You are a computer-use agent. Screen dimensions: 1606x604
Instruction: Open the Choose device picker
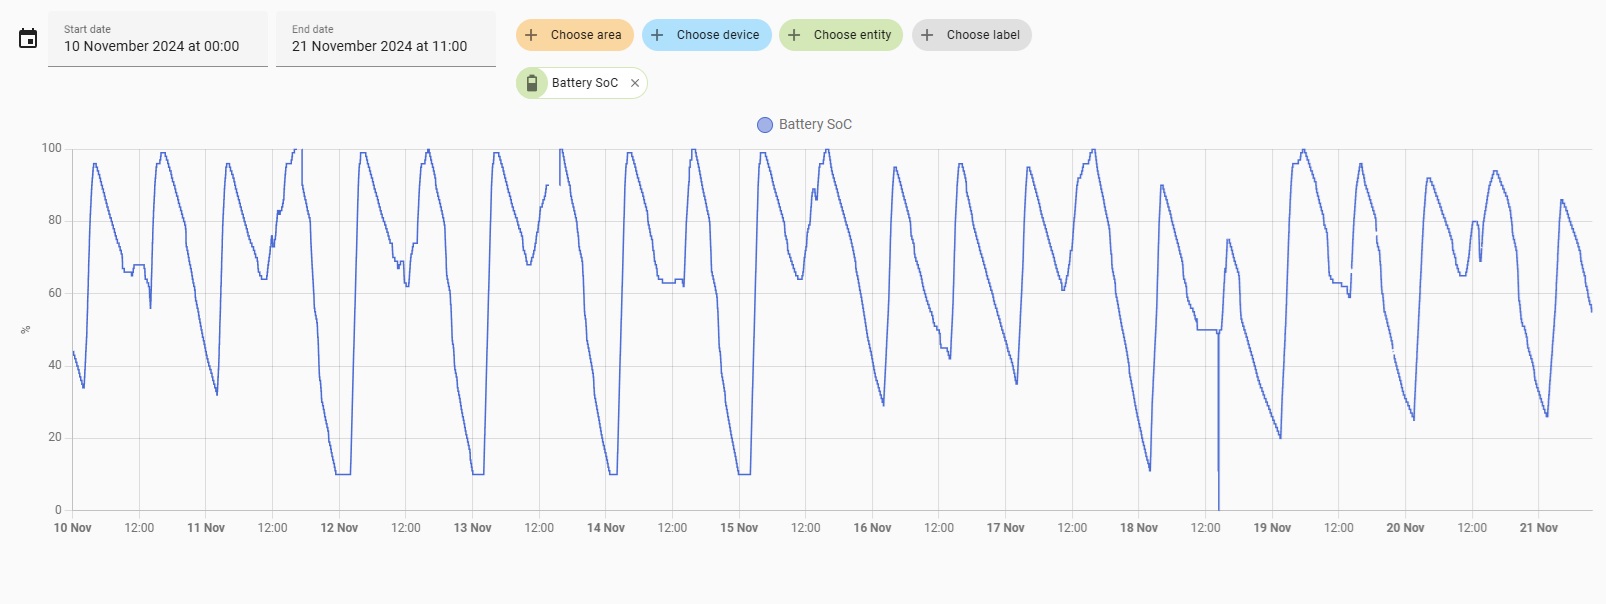(717, 35)
